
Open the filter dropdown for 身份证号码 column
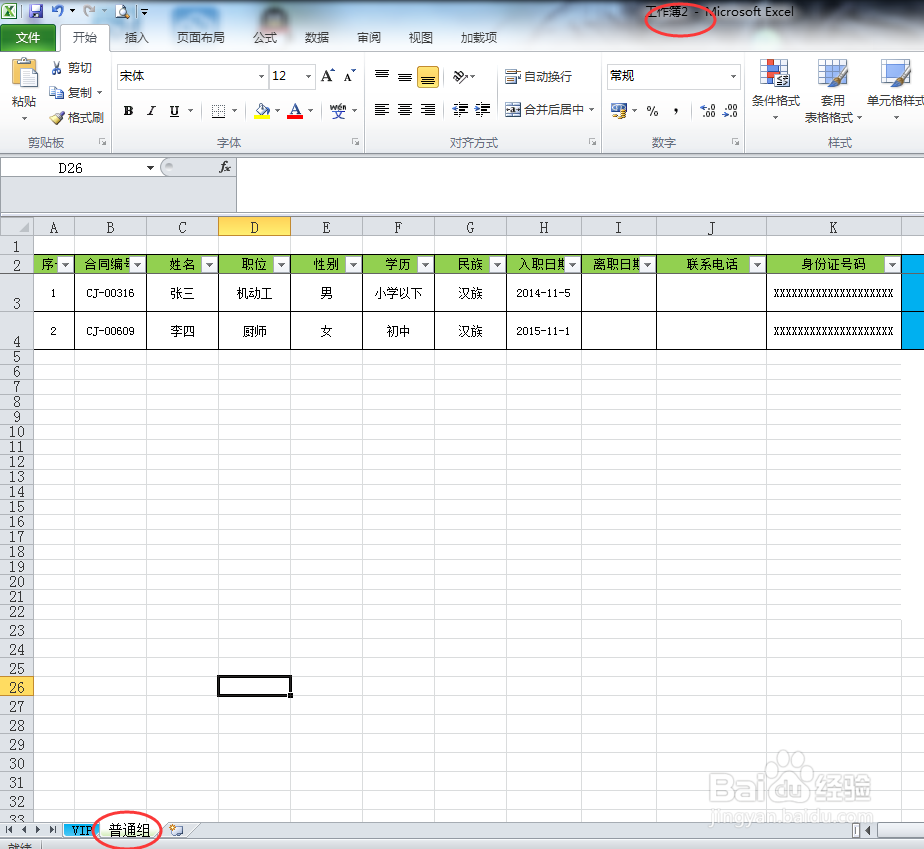892,265
